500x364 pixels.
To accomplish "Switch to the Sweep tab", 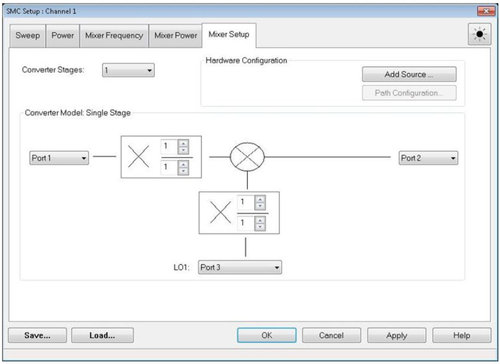I will point(27,35).
